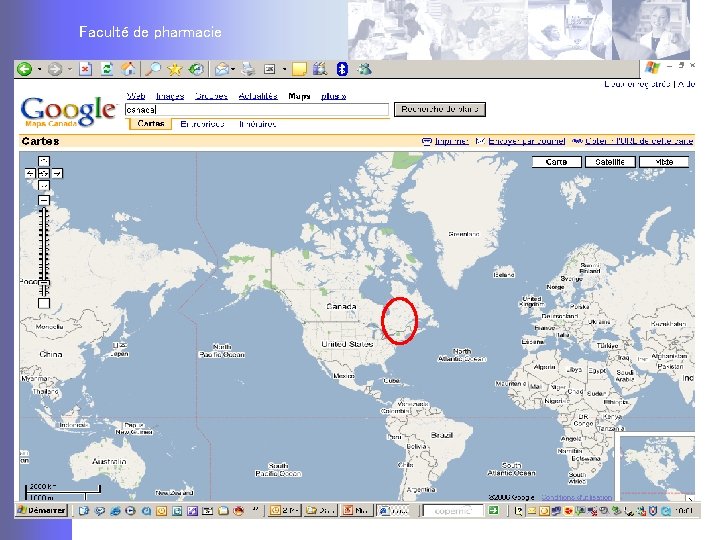The height and width of the screenshot is (540, 720).
Task: Switch to the 2 P... taskbar window
Action: [285, 510]
